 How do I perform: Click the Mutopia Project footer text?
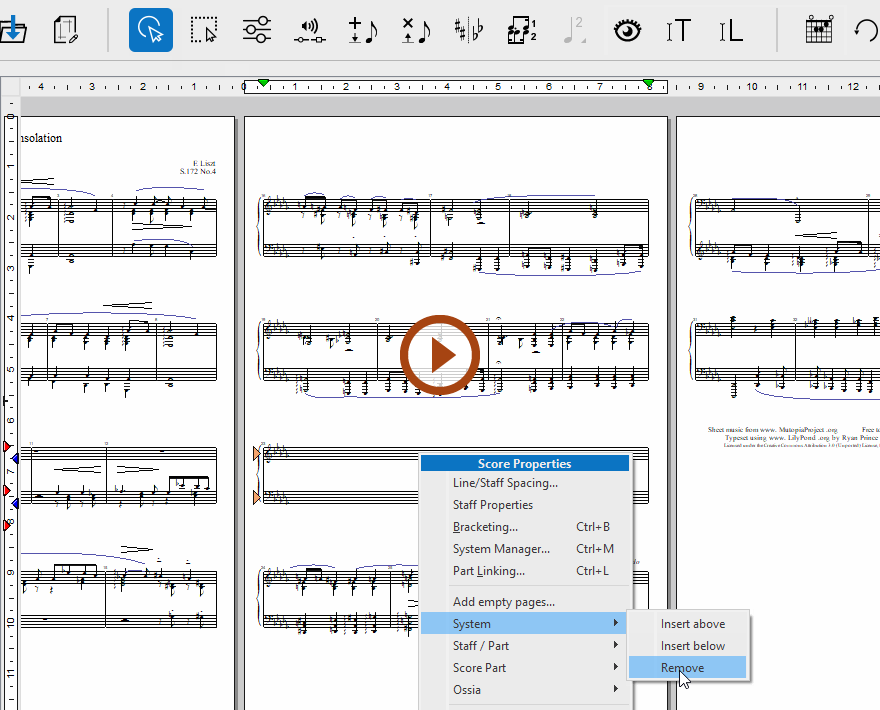click(772, 429)
